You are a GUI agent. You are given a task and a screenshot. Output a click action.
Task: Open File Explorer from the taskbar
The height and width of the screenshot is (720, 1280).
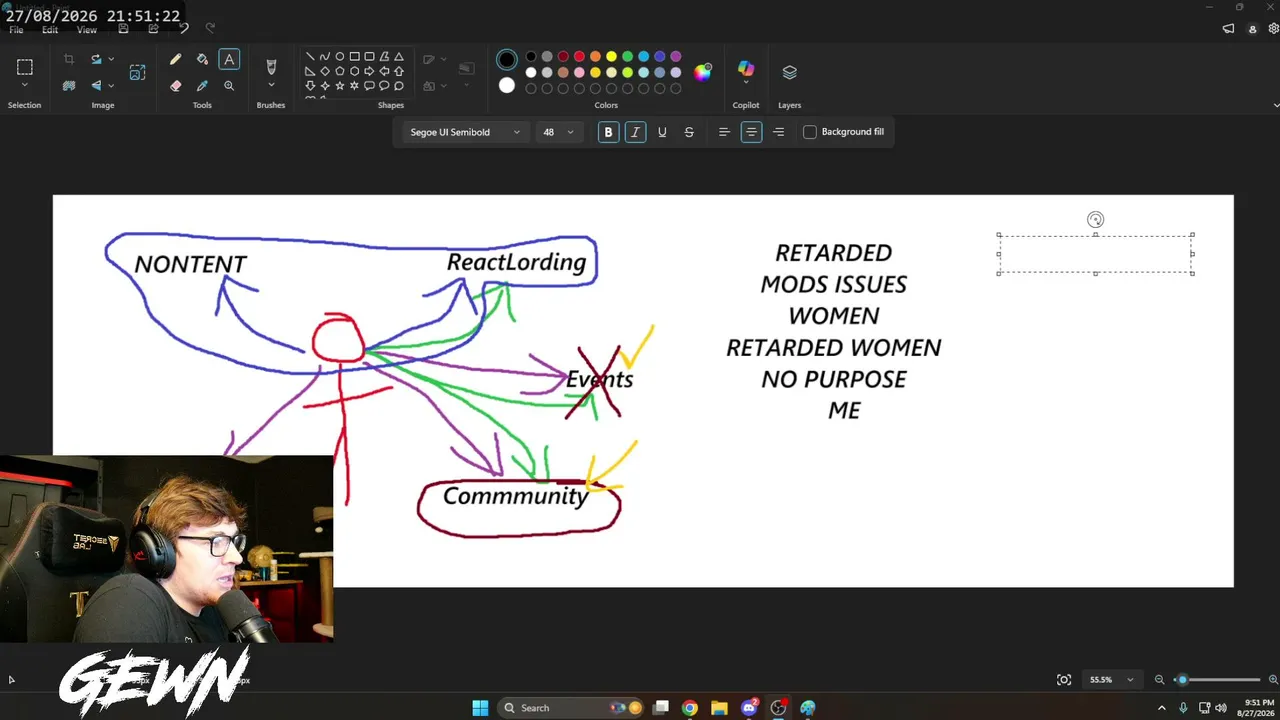(719, 708)
